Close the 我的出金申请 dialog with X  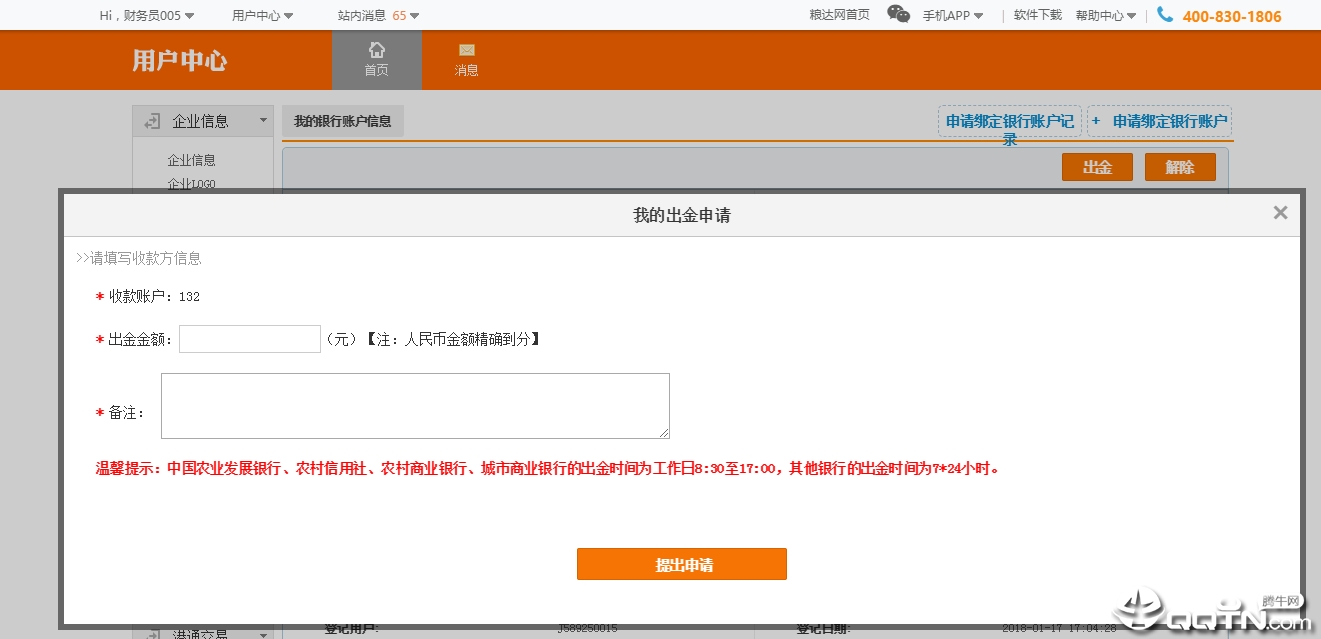[x=1280, y=213]
